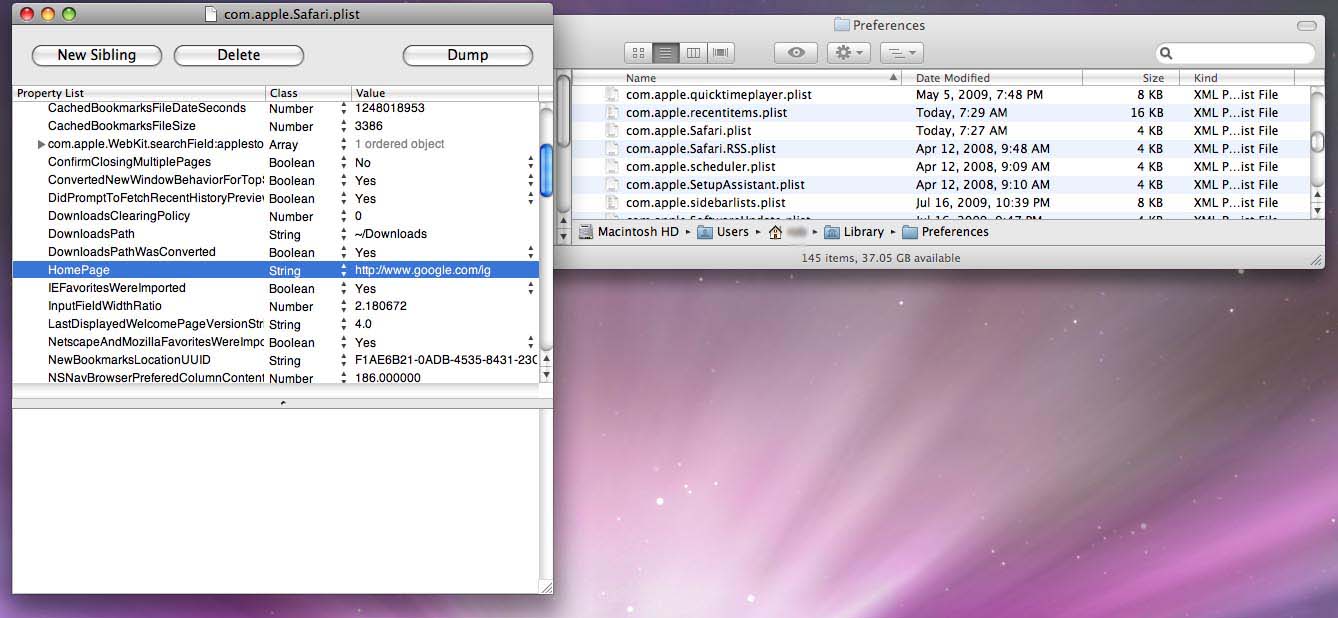Viewport: 1338px width, 618px height.
Task: Open class stepper for CachedBookmarksFileDateSeconds
Action: 344,108
